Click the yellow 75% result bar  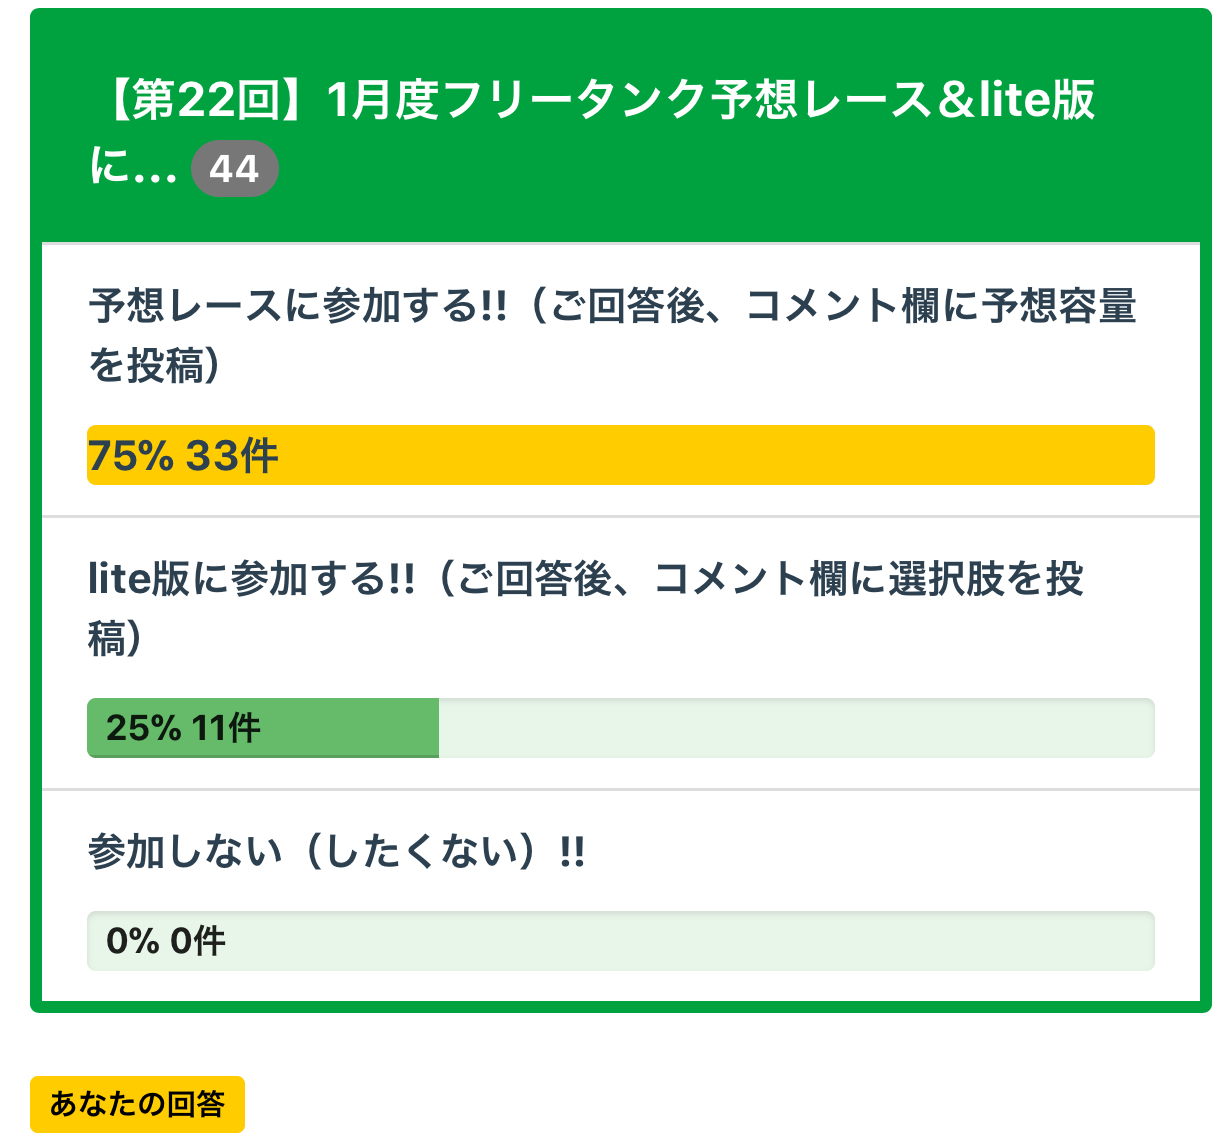coord(700,455)
